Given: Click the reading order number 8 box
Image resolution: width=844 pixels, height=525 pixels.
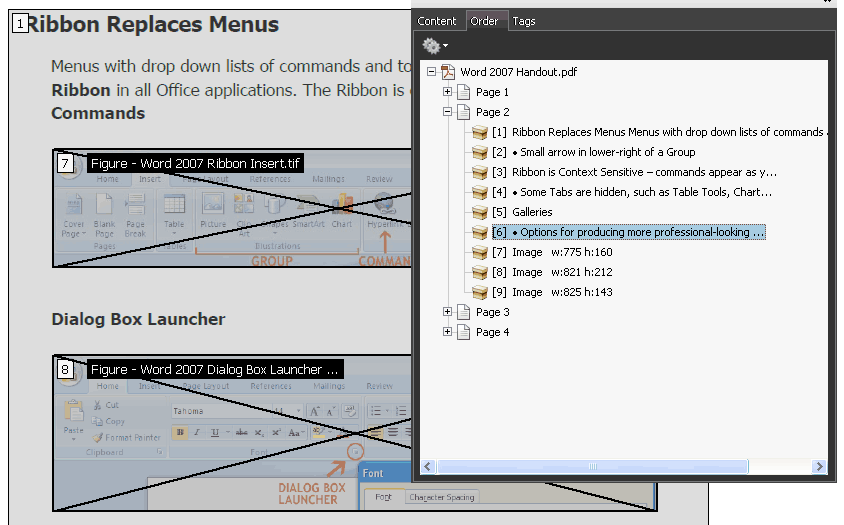Looking at the screenshot, I should click(x=65, y=369).
